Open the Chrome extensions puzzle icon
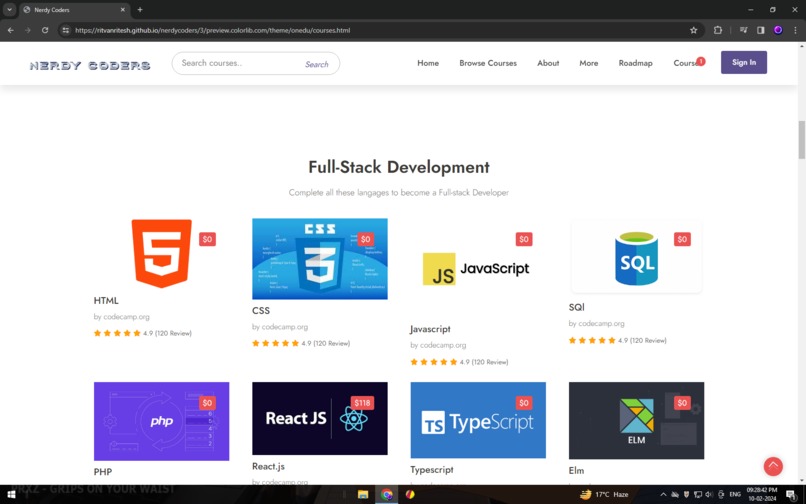Screen dimensions: 806x504 pos(718,30)
